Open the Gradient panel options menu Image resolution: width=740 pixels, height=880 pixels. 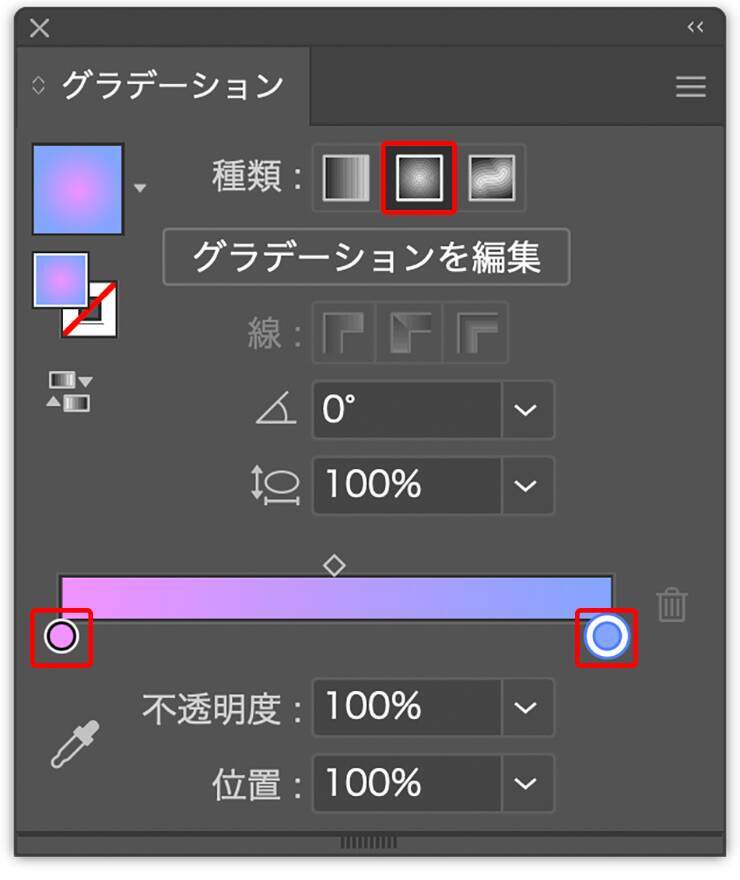point(690,87)
